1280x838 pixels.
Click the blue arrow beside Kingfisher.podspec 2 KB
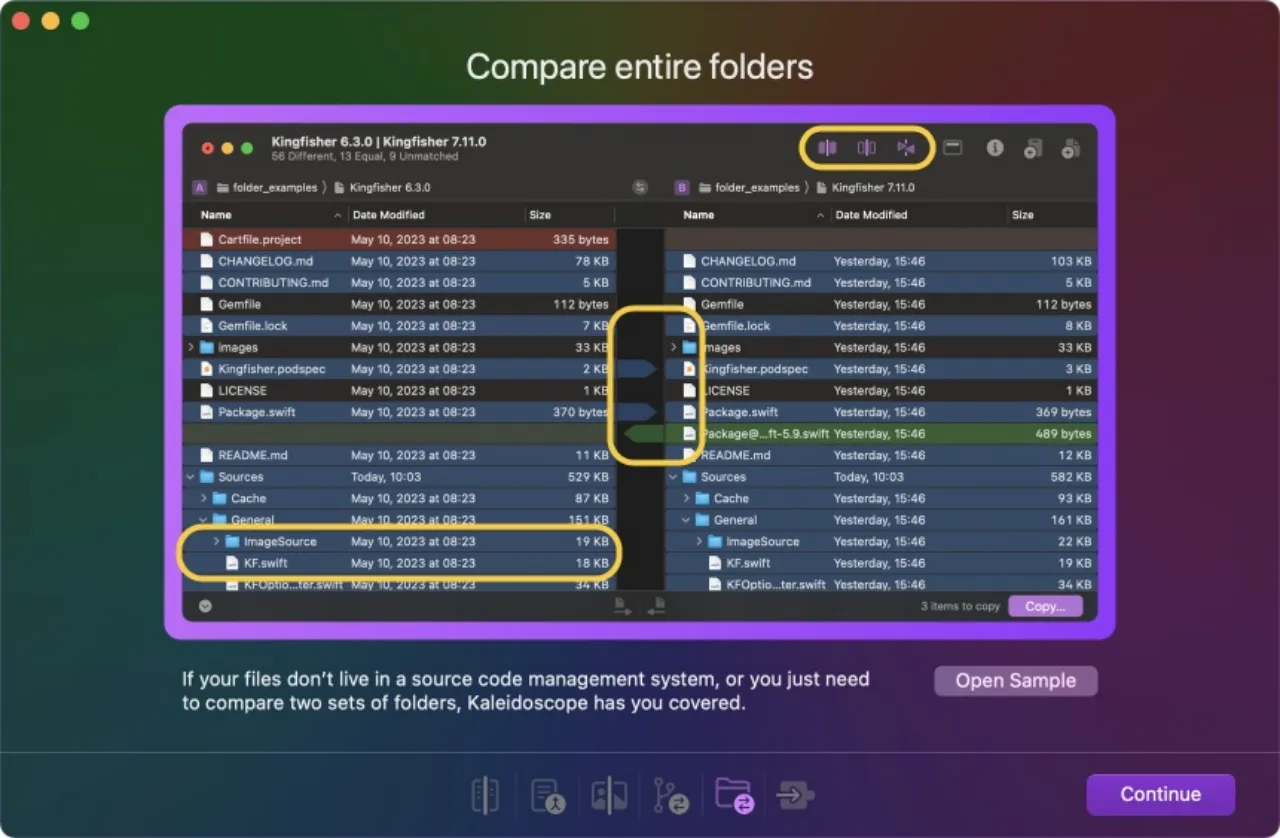click(x=636, y=369)
